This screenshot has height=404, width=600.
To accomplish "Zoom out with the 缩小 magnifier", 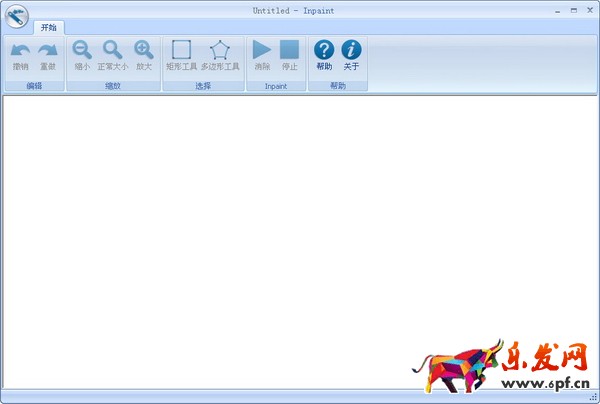I will pyautogui.click(x=82, y=51).
